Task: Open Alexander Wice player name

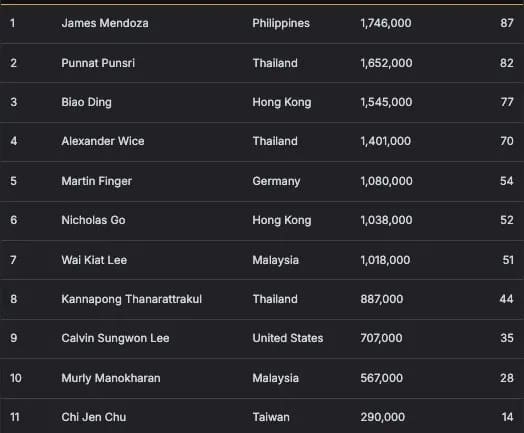Action: pyautogui.click(x=103, y=141)
